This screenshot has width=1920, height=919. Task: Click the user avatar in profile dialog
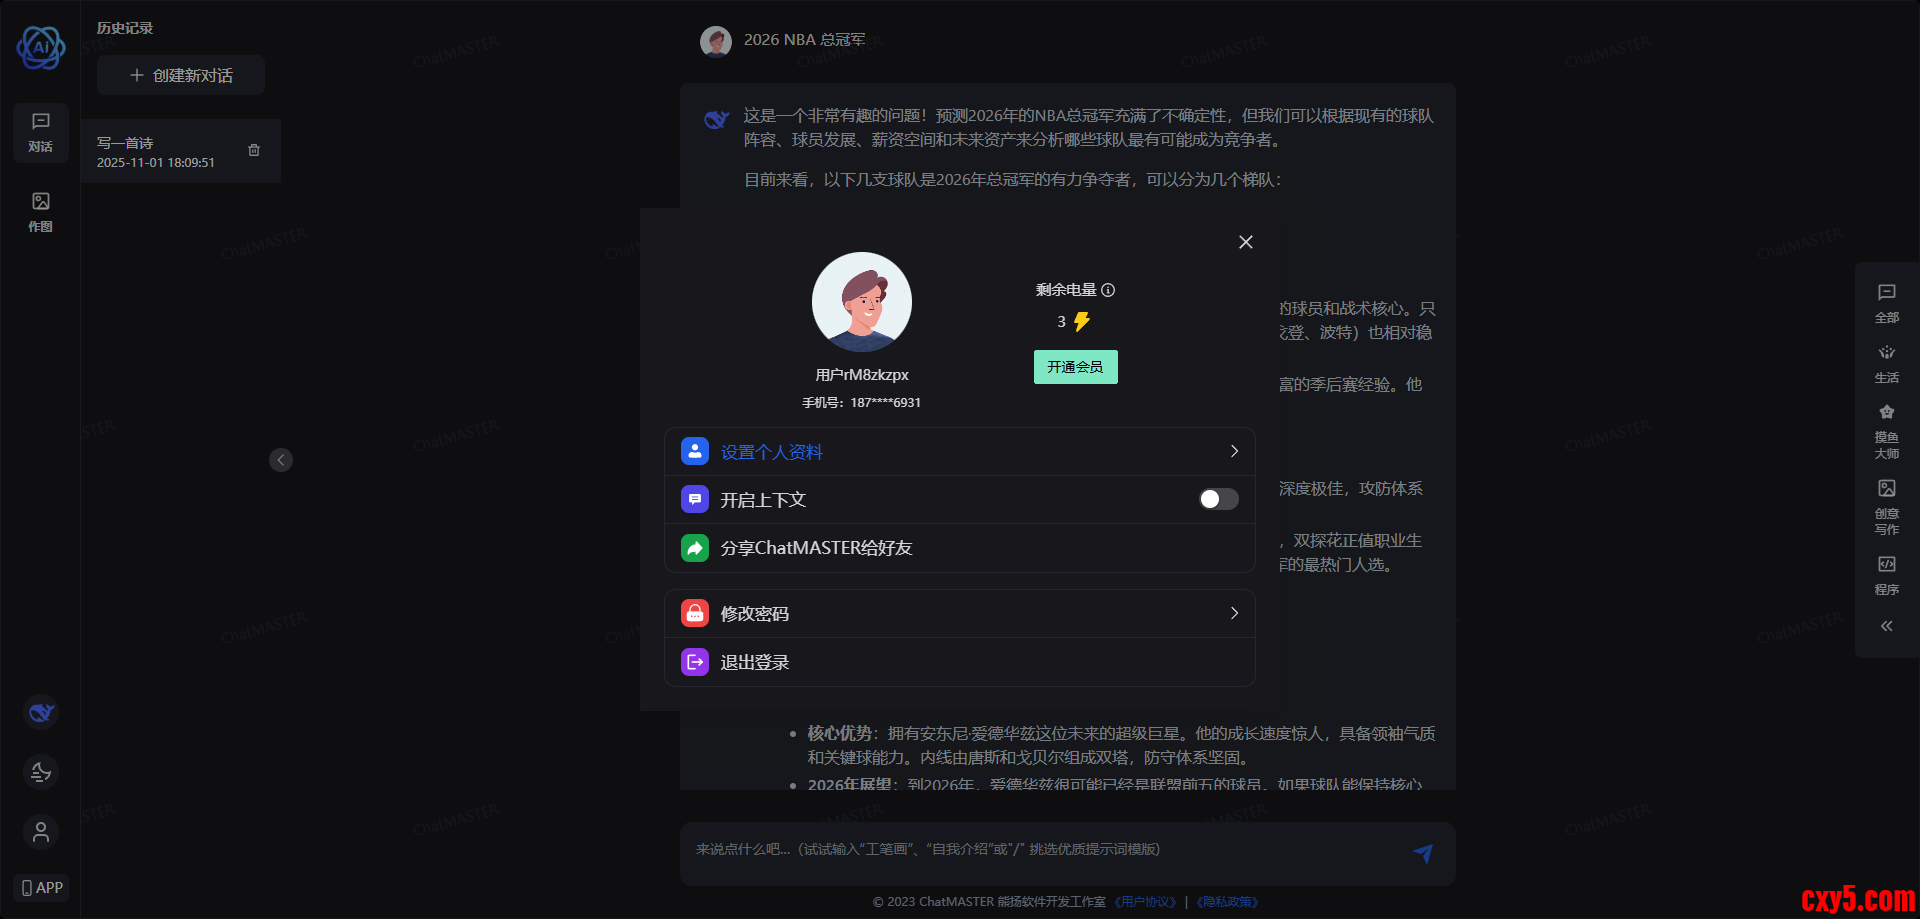tap(862, 302)
